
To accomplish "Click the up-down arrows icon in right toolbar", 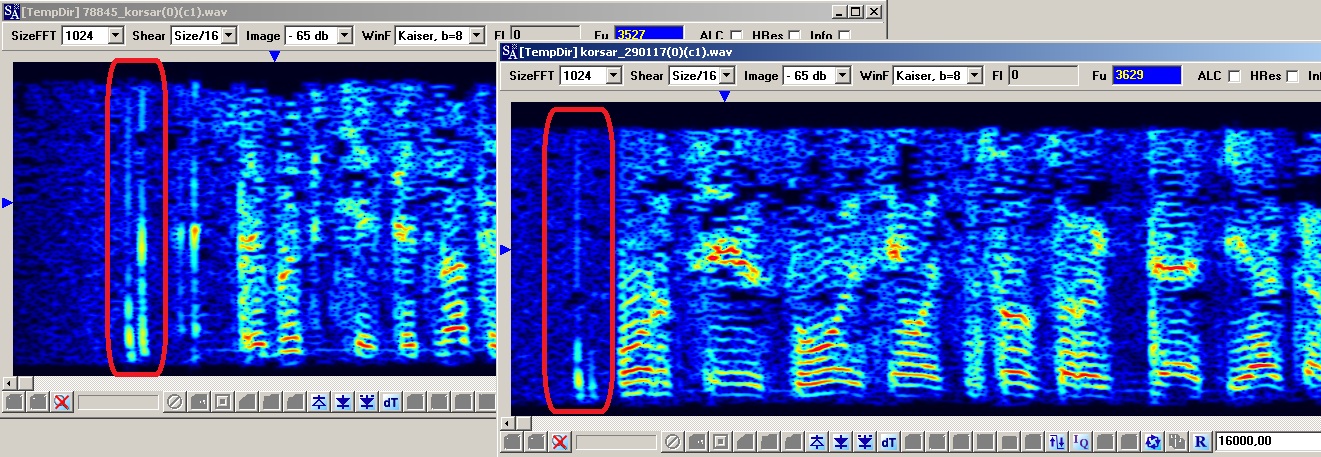I will point(1057,441).
